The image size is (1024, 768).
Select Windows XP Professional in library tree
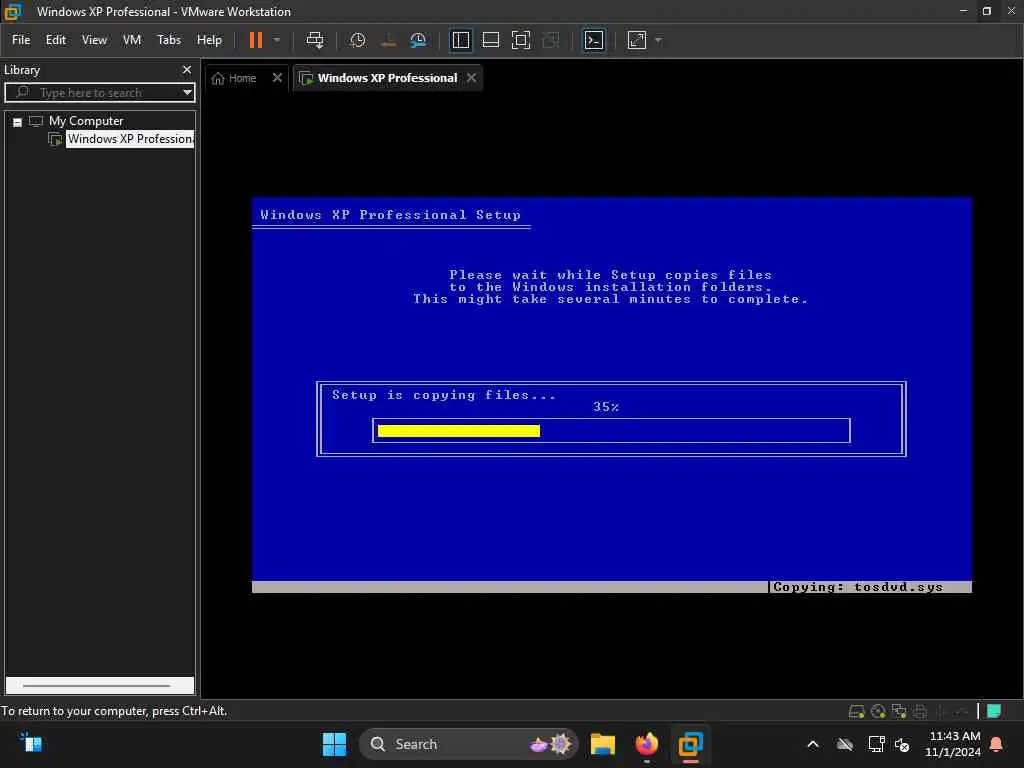[x=130, y=139]
